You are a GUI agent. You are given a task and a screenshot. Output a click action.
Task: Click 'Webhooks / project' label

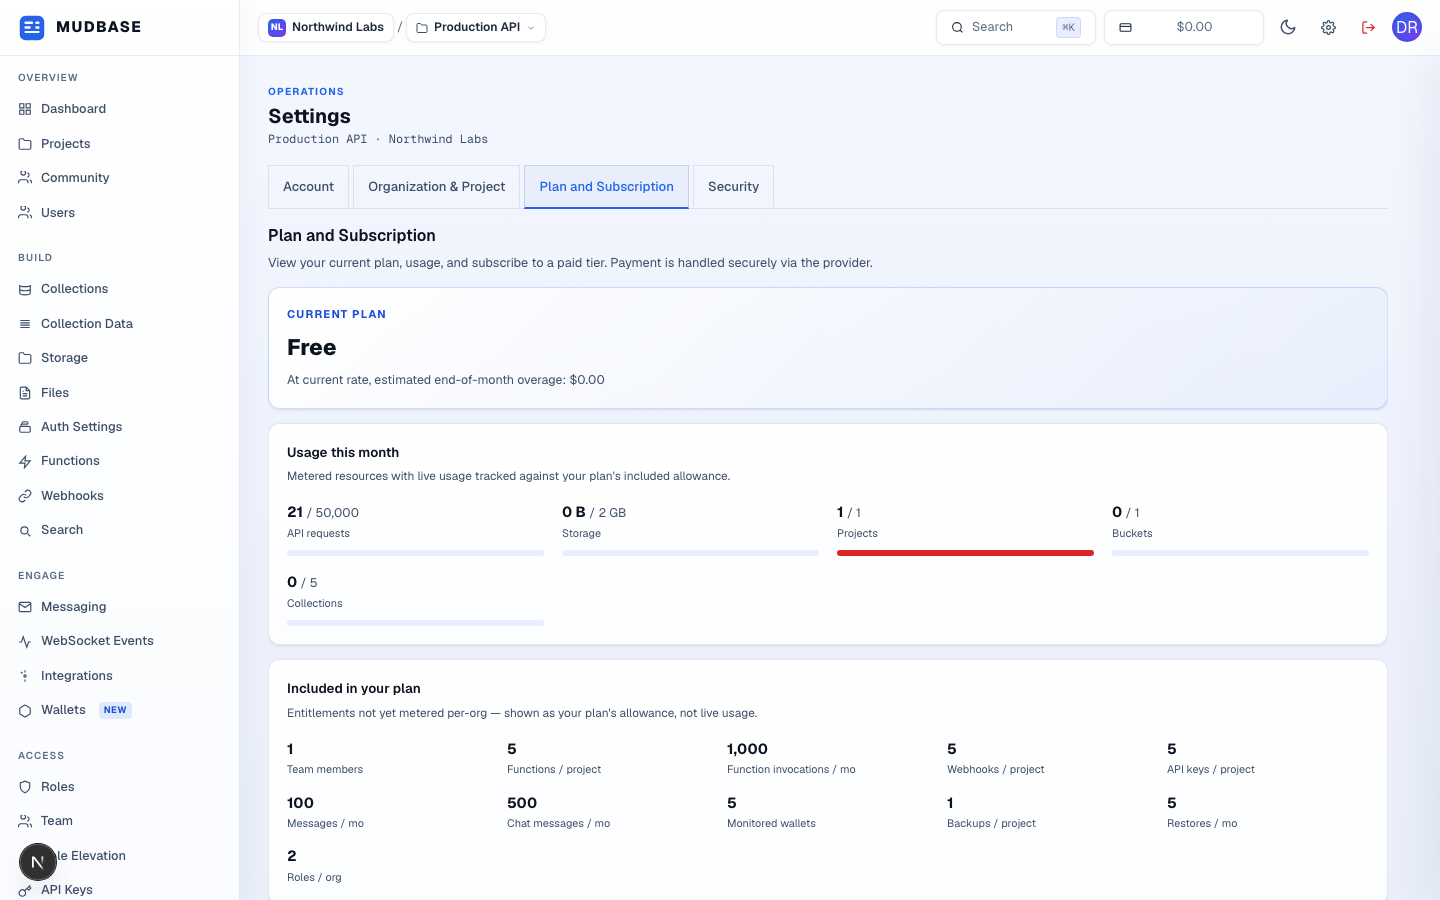[x=995, y=770]
